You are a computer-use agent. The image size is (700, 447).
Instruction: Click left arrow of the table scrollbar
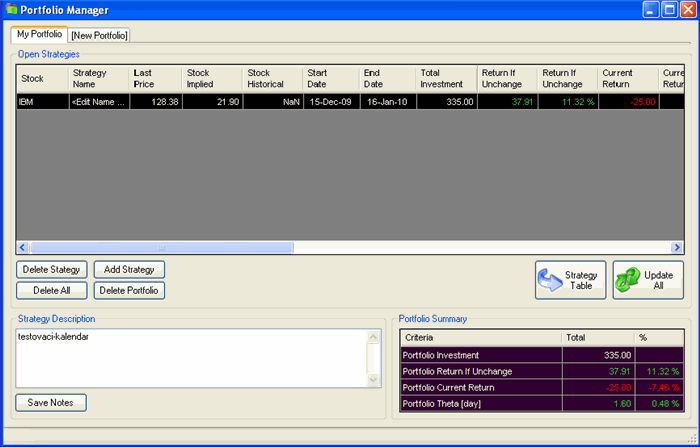click(23, 247)
